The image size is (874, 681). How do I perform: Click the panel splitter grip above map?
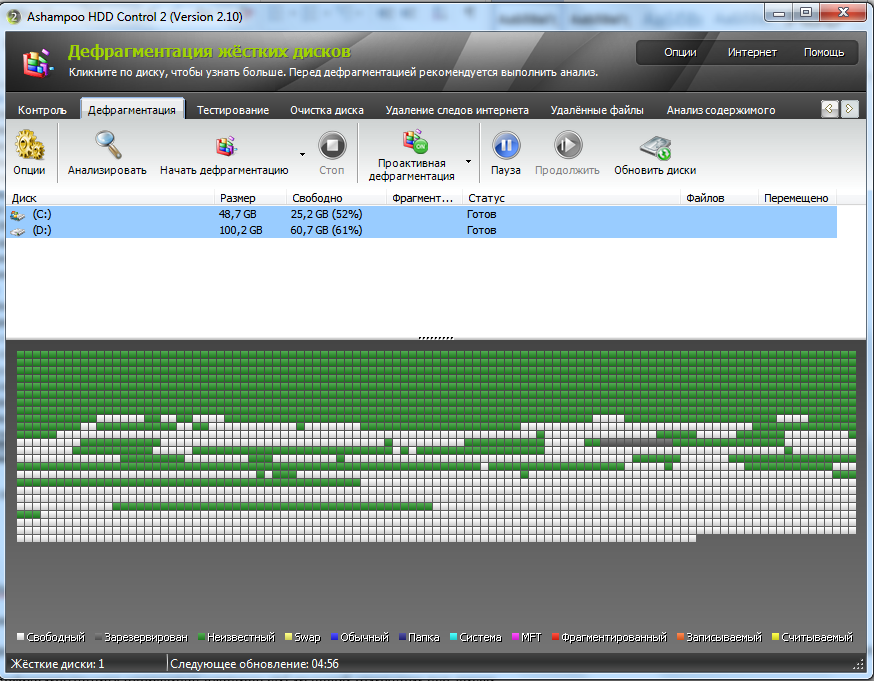point(436,338)
